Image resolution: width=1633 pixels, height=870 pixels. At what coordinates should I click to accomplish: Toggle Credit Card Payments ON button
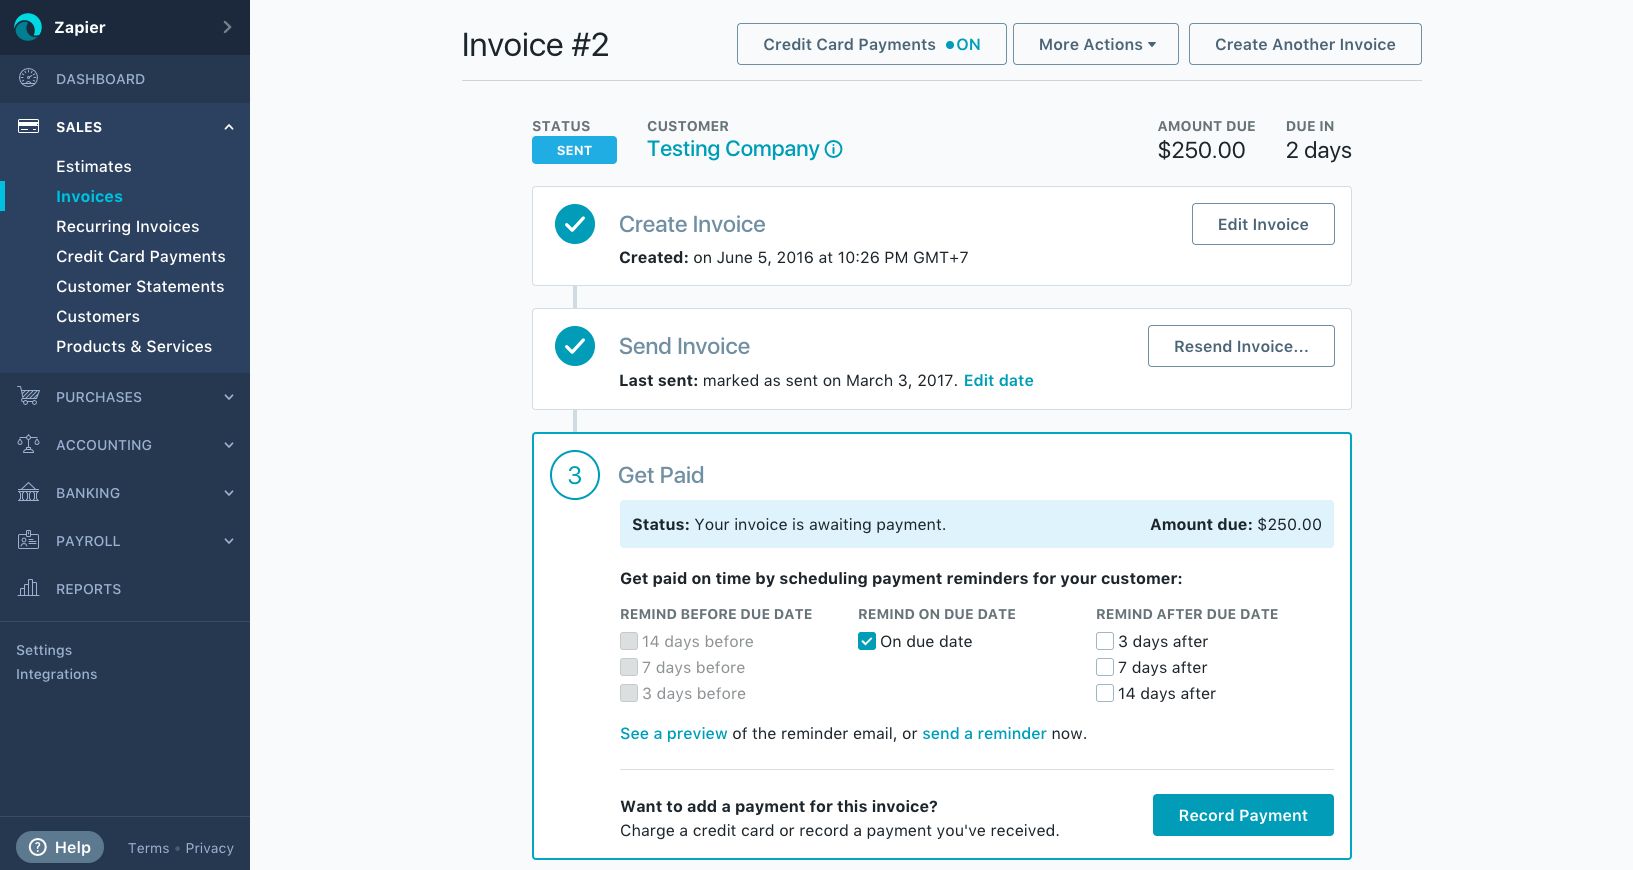pyautogui.click(x=871, y=44)
